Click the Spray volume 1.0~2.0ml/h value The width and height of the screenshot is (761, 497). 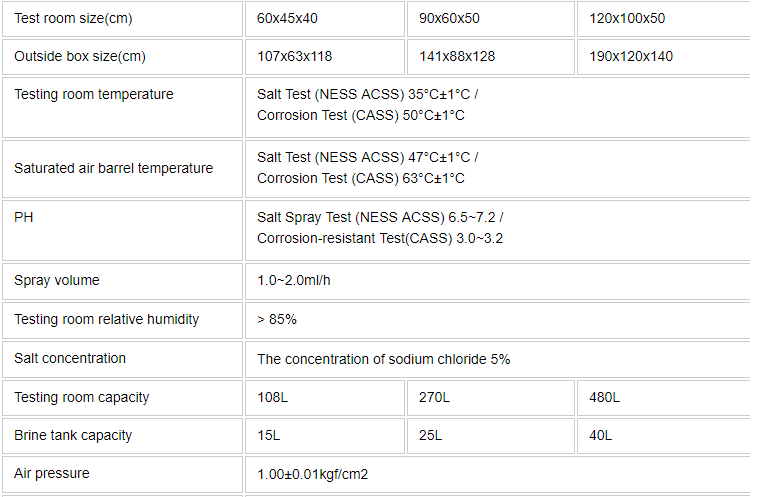294,281
